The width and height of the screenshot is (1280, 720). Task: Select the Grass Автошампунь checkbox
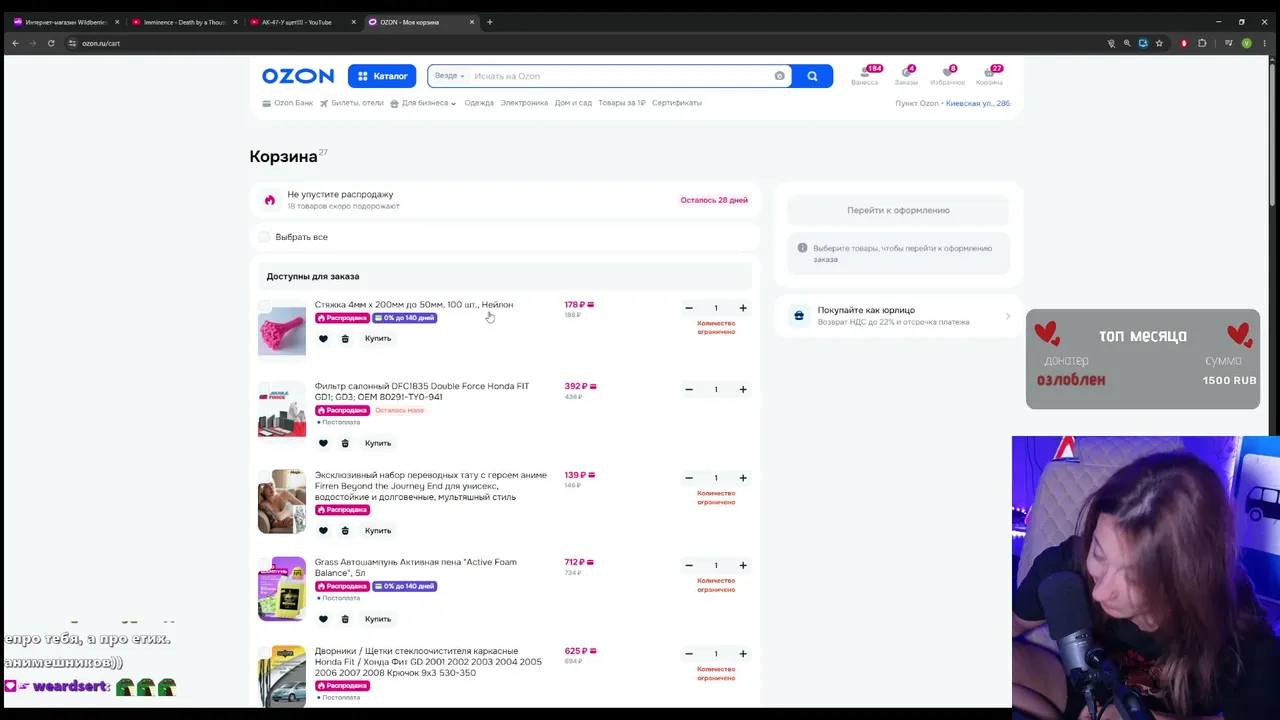(x=264, y=562)
